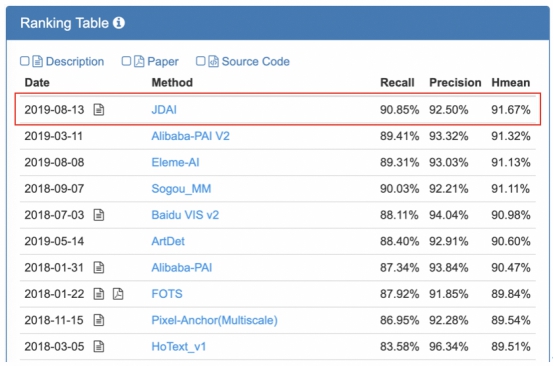The height and width of the screenshot is (366, 554).
Task: Open the description icon for Alibaba-PAI row
Action: point(99,267)
